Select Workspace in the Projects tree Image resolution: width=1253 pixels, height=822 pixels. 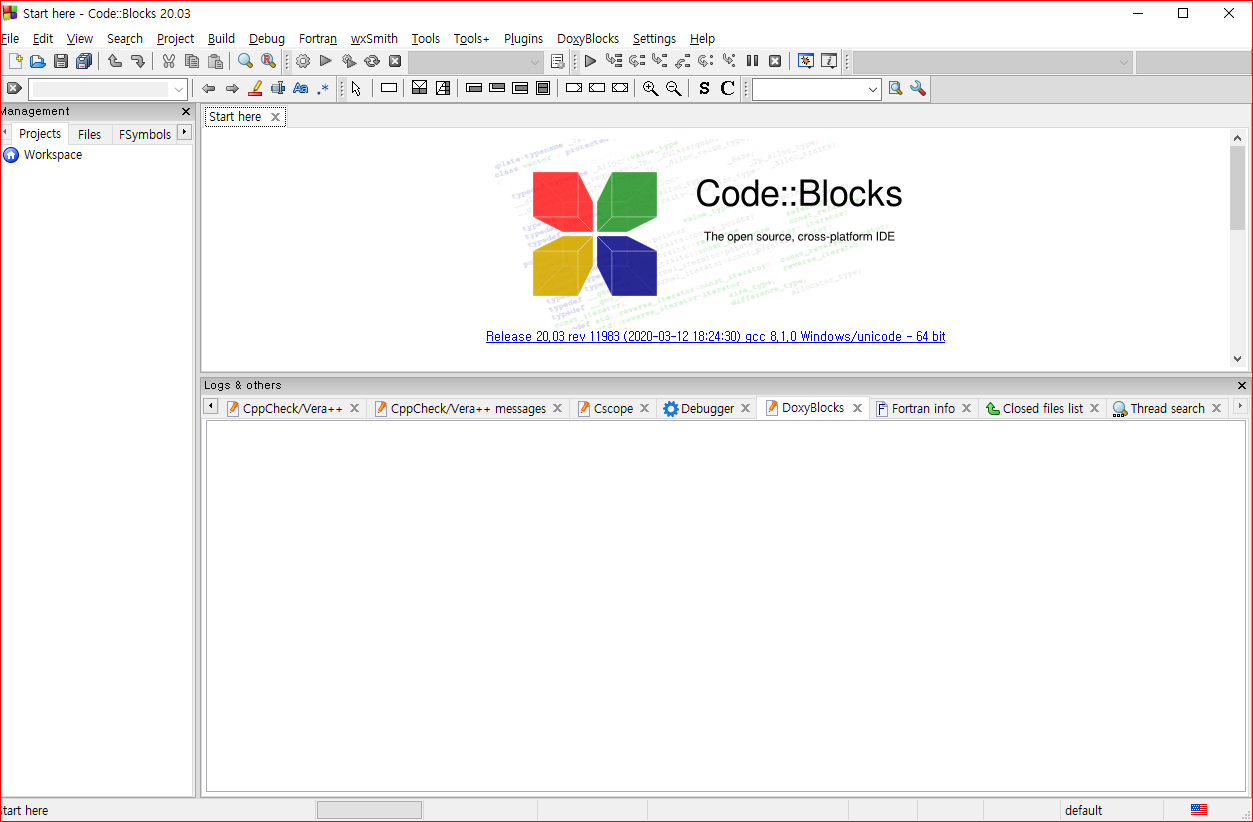[52, 155]
